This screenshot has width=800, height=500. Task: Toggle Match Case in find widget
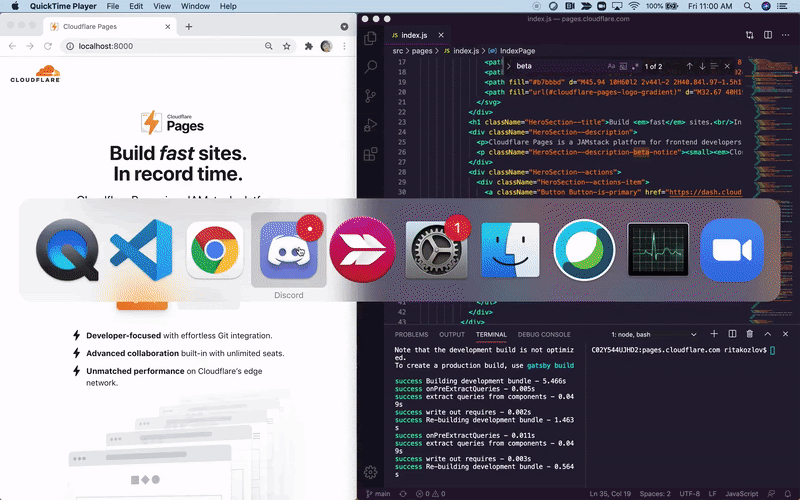coord(611,66)
